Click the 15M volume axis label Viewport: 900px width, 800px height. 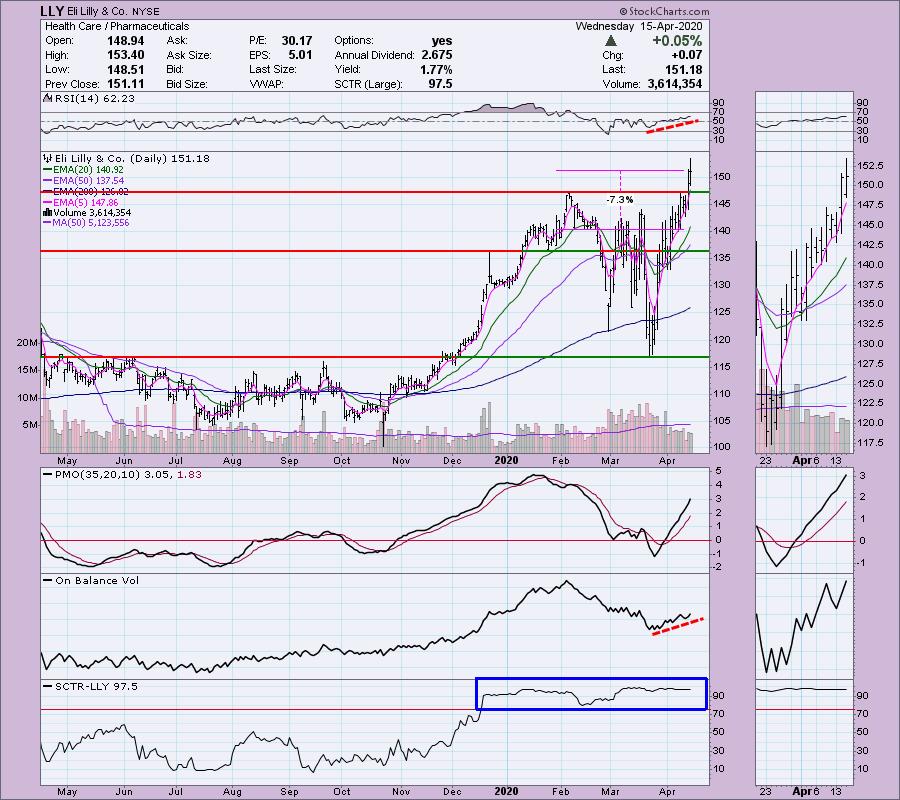[27, 370]
